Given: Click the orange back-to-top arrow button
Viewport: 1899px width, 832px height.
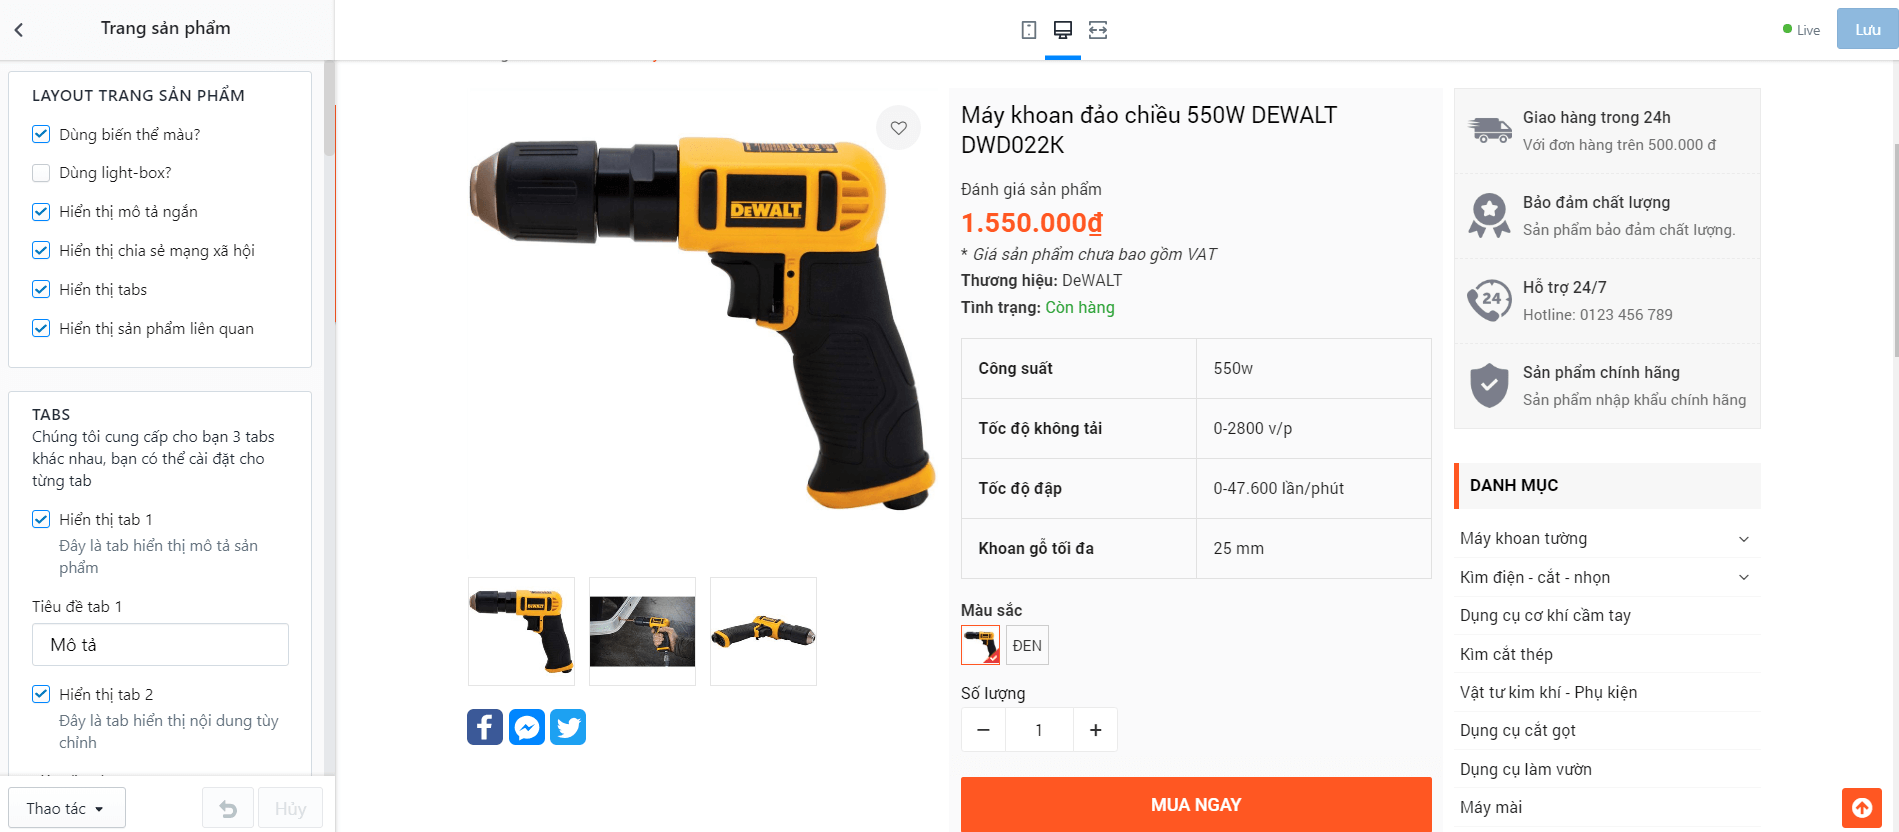Looking at the screenshot, I should (1862, 808).
